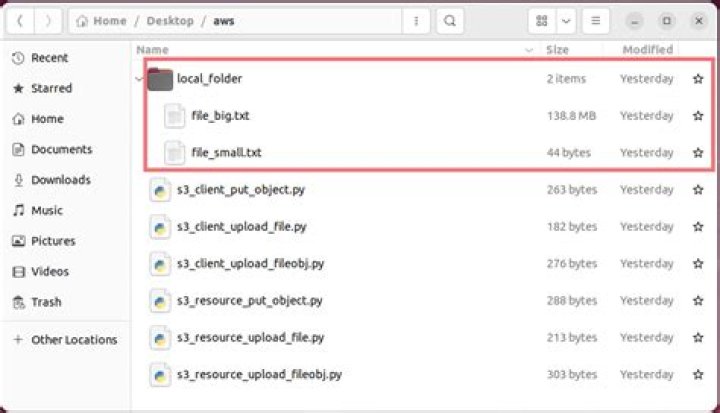
Task: Star the local_folder row
Action: pyautogui.click(x=698, y=79)
